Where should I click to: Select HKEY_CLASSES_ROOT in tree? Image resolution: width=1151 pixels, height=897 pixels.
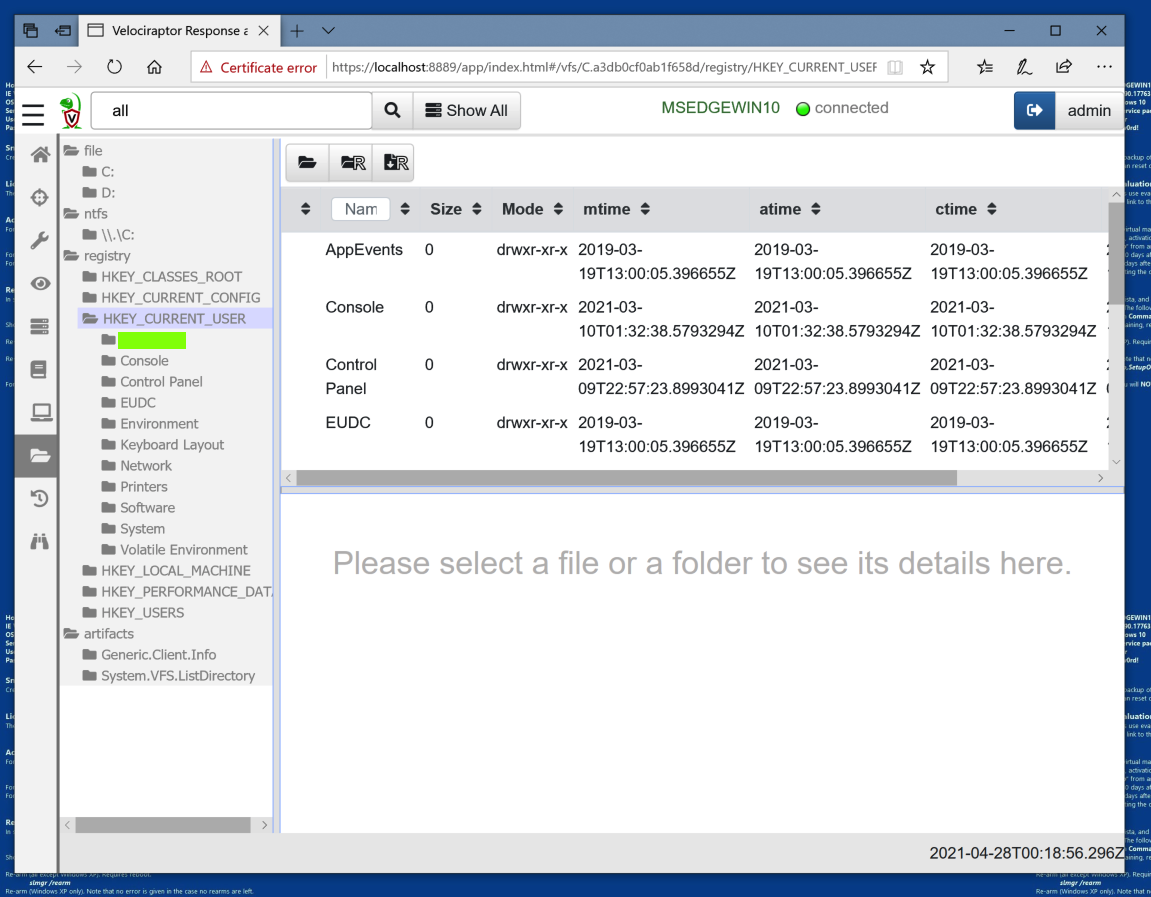click(162, 277)
